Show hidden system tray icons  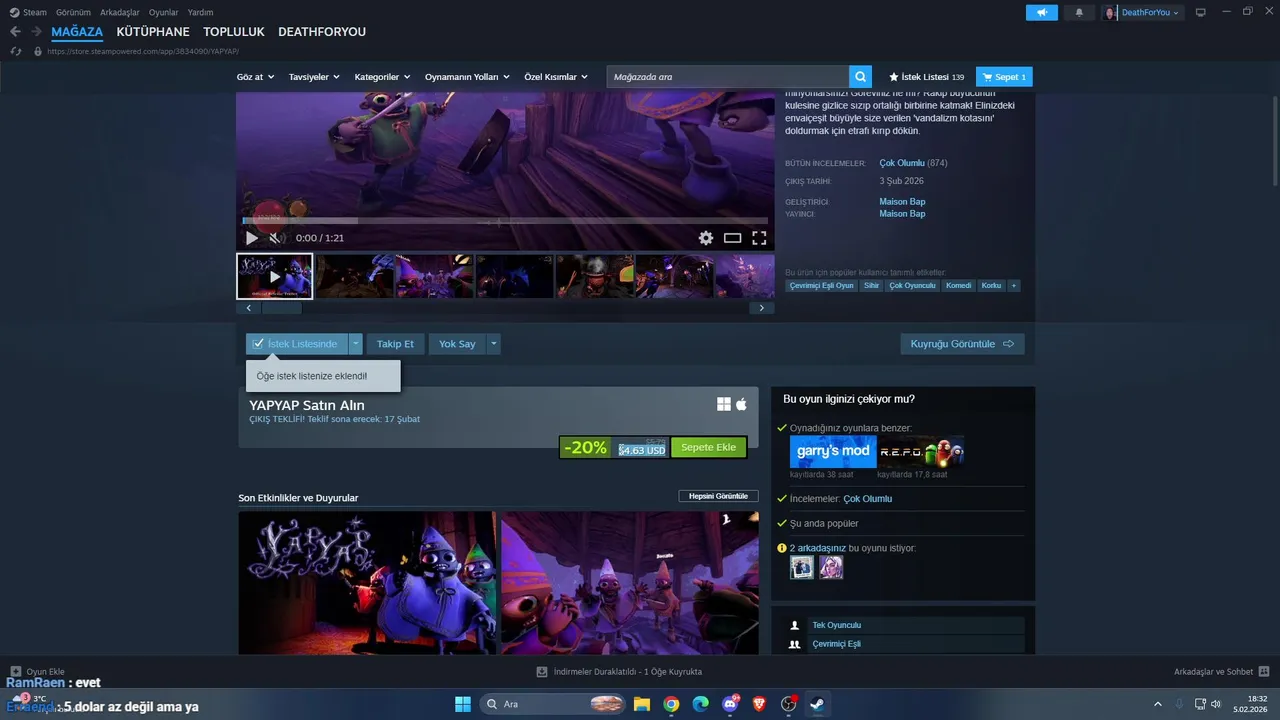click(x=1158, y=704)
